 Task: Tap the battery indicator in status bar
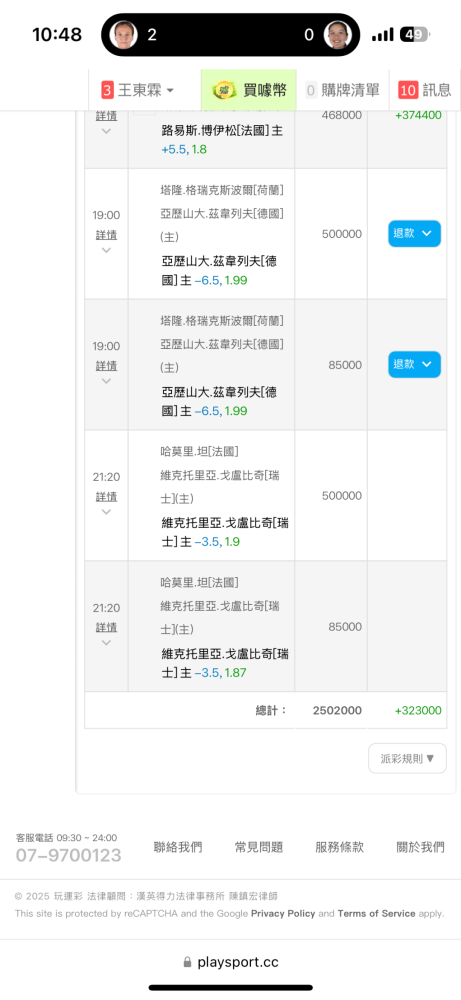(416, 34)
